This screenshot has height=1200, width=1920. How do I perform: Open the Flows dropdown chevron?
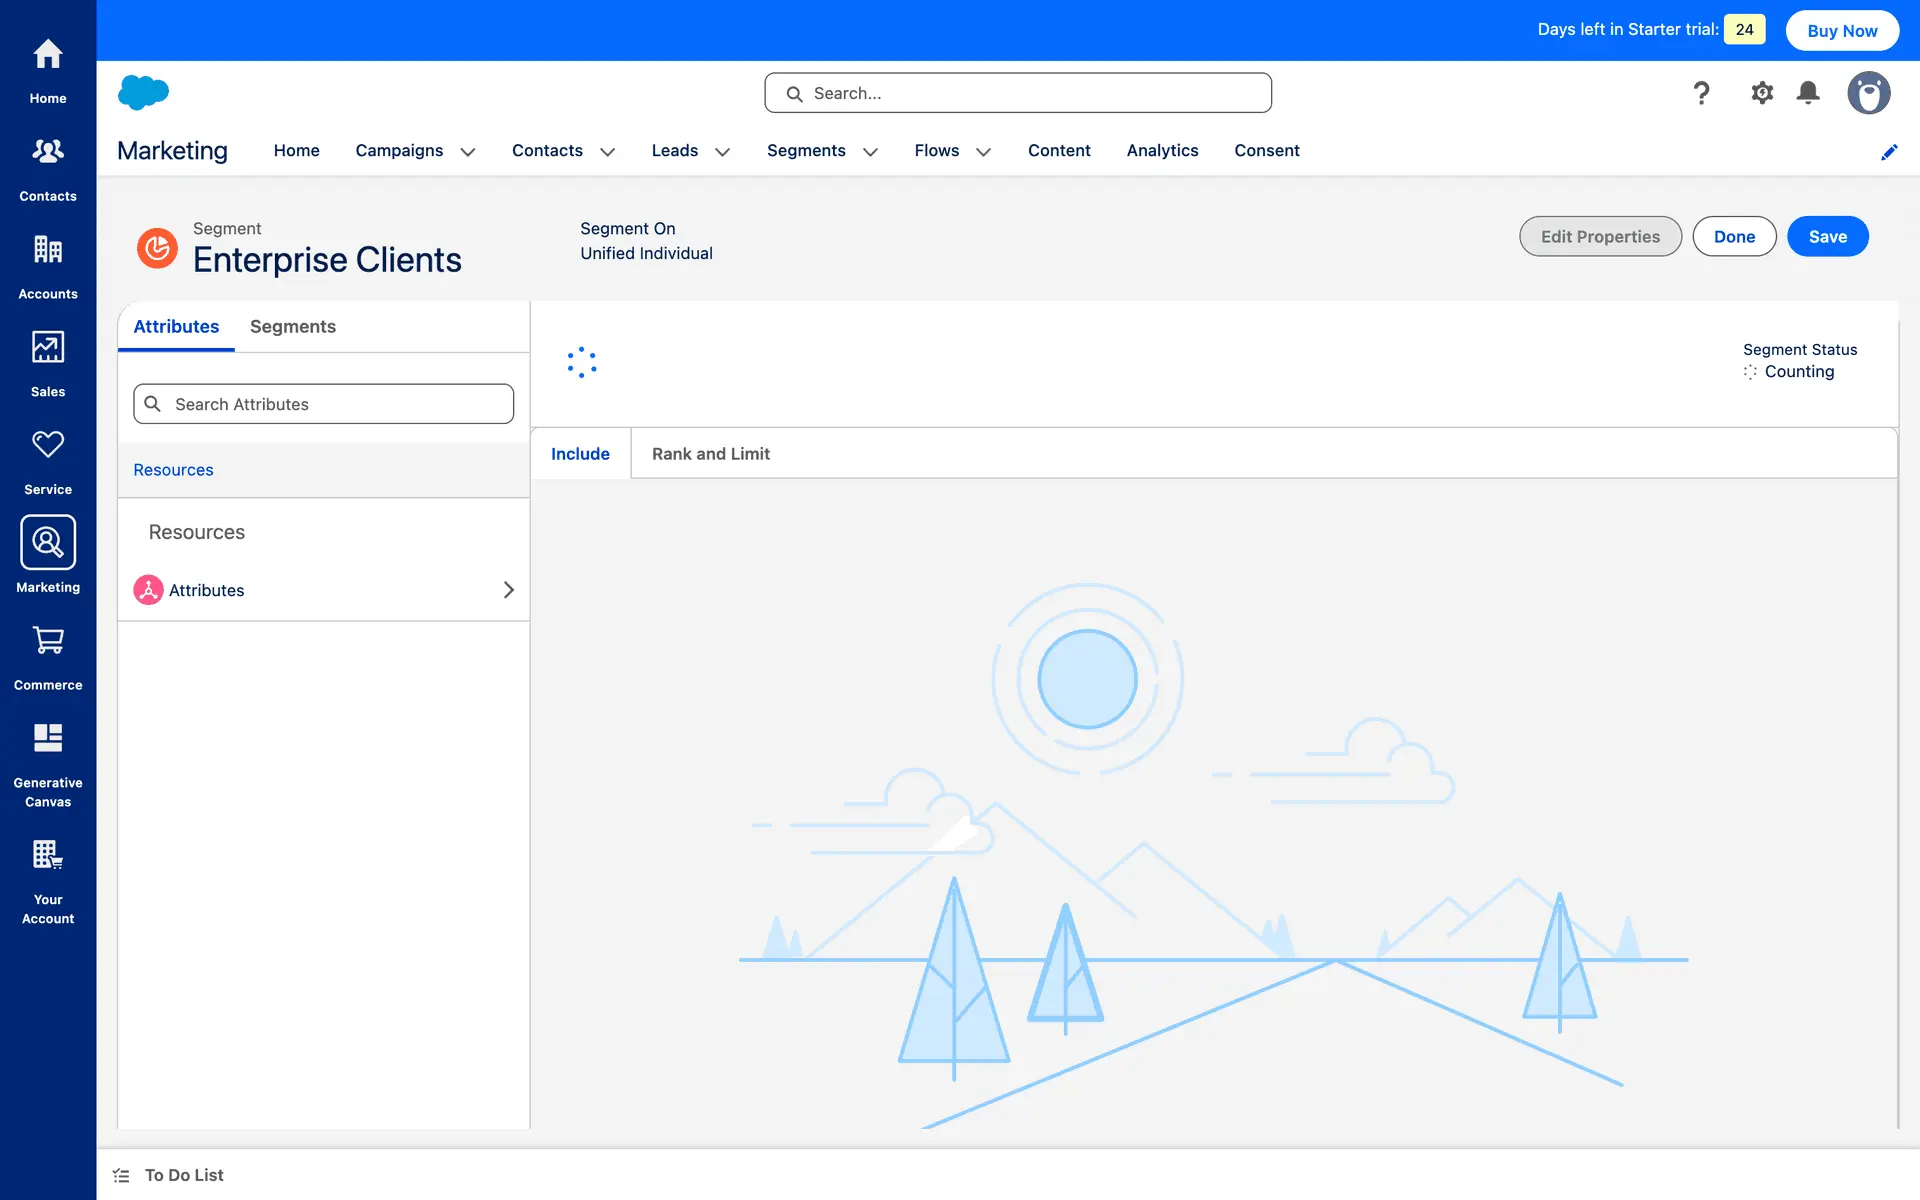pyautogui.click(x=984, y=152)
